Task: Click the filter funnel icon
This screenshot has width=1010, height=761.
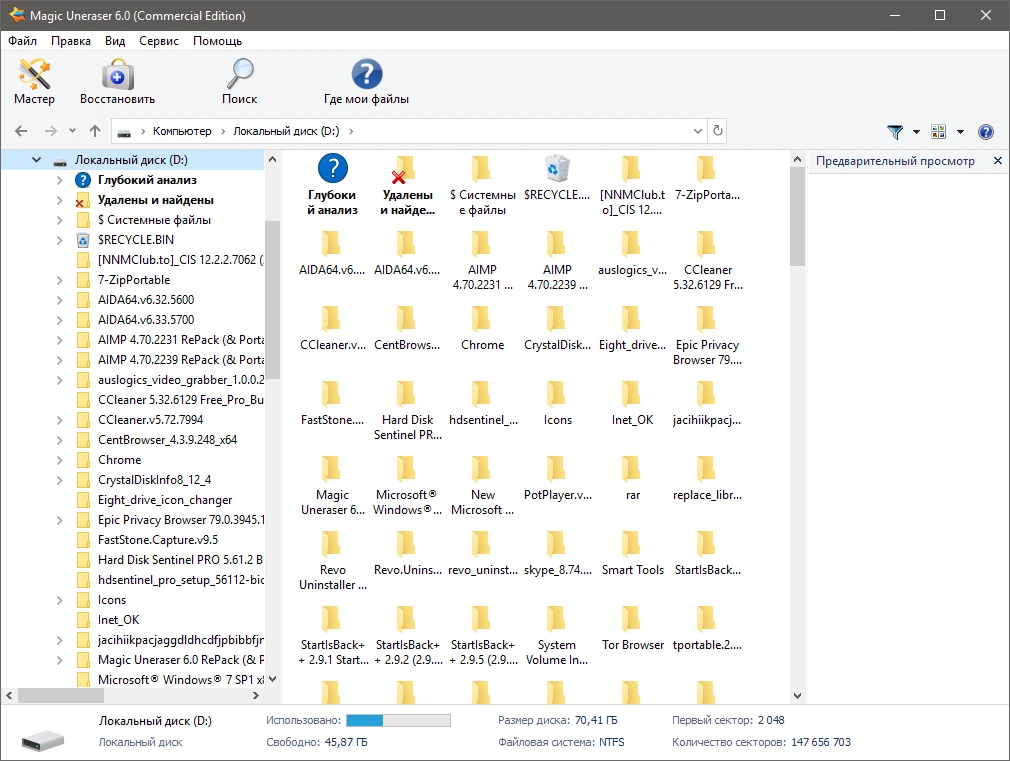Action: click(x=895, y=131)
